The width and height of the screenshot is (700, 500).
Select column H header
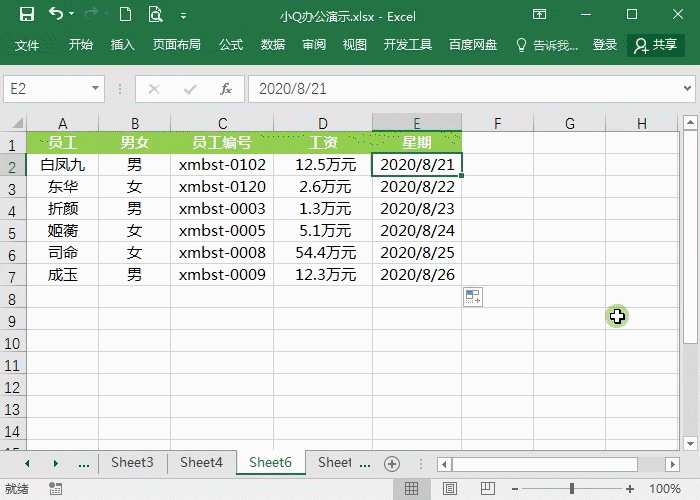(x=642, y=123)
